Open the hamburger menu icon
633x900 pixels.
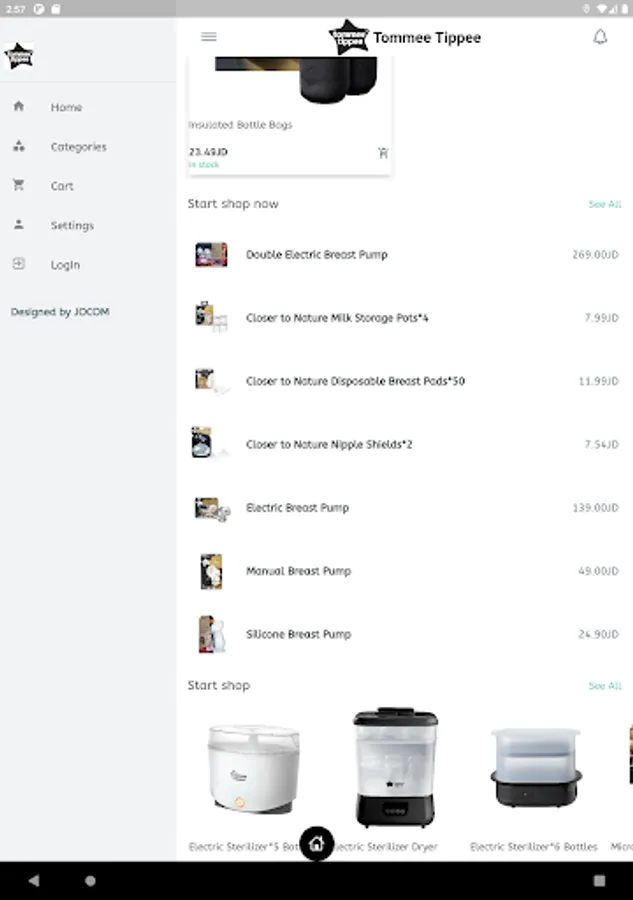[x=209, y=37]
